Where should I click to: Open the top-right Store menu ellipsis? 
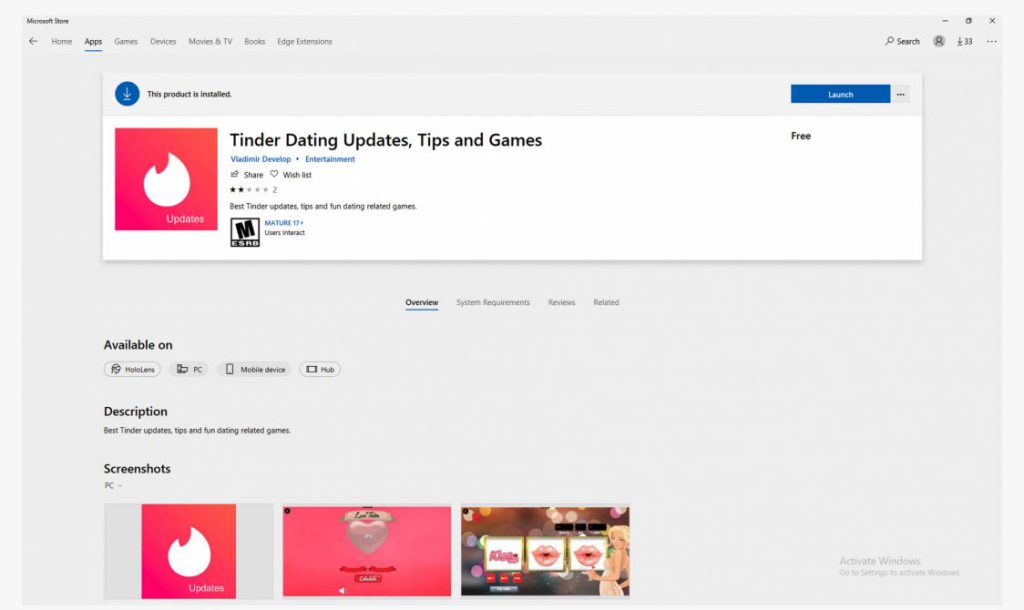click(x=991, y=41)
